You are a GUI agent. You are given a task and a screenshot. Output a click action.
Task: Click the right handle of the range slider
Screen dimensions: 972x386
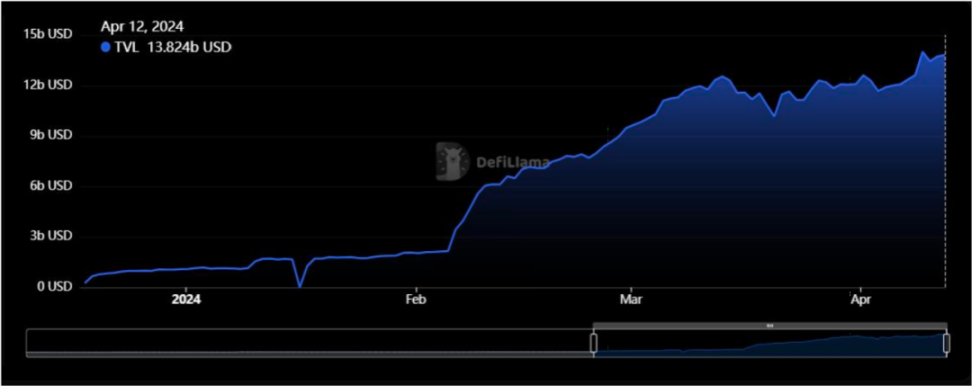(947, 343)
